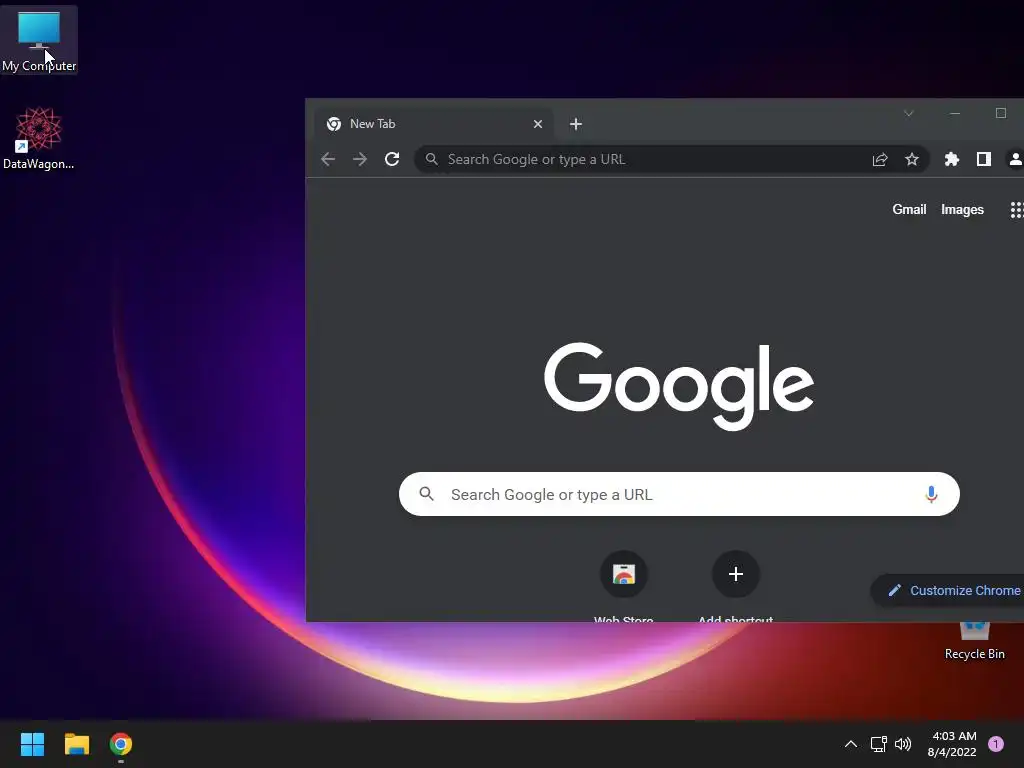Screen dimensions: 1024x768
Task: Click Customize Chrome button
Action: (948, 590)
